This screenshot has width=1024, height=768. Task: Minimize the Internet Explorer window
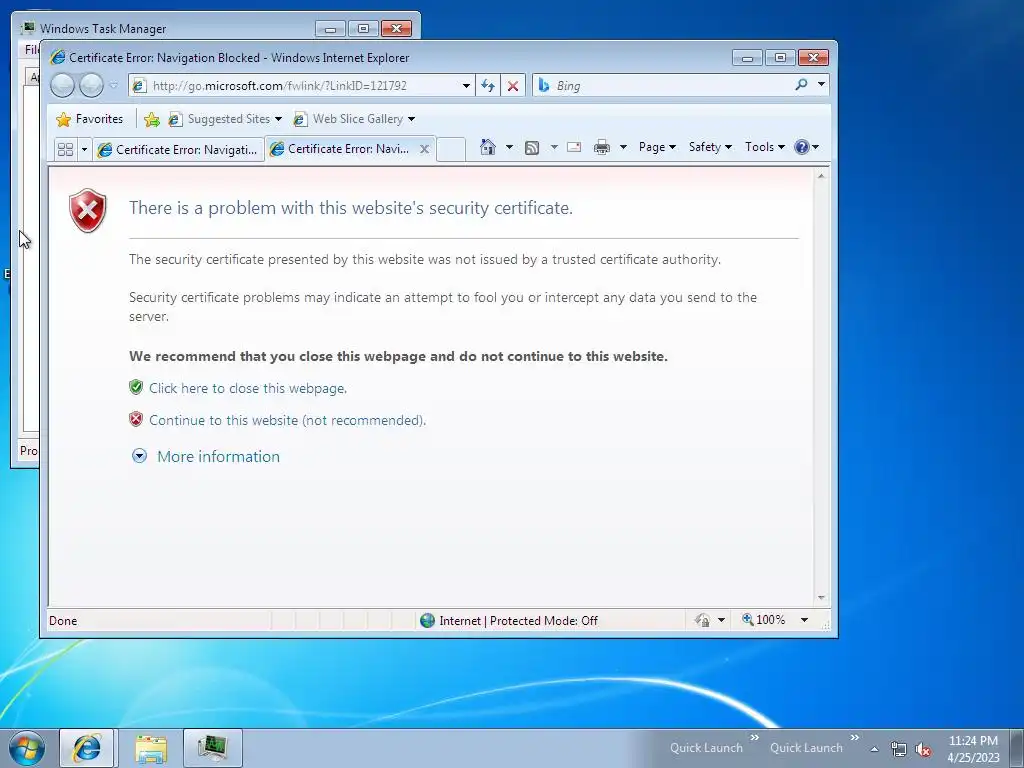[x=748, y=57]
